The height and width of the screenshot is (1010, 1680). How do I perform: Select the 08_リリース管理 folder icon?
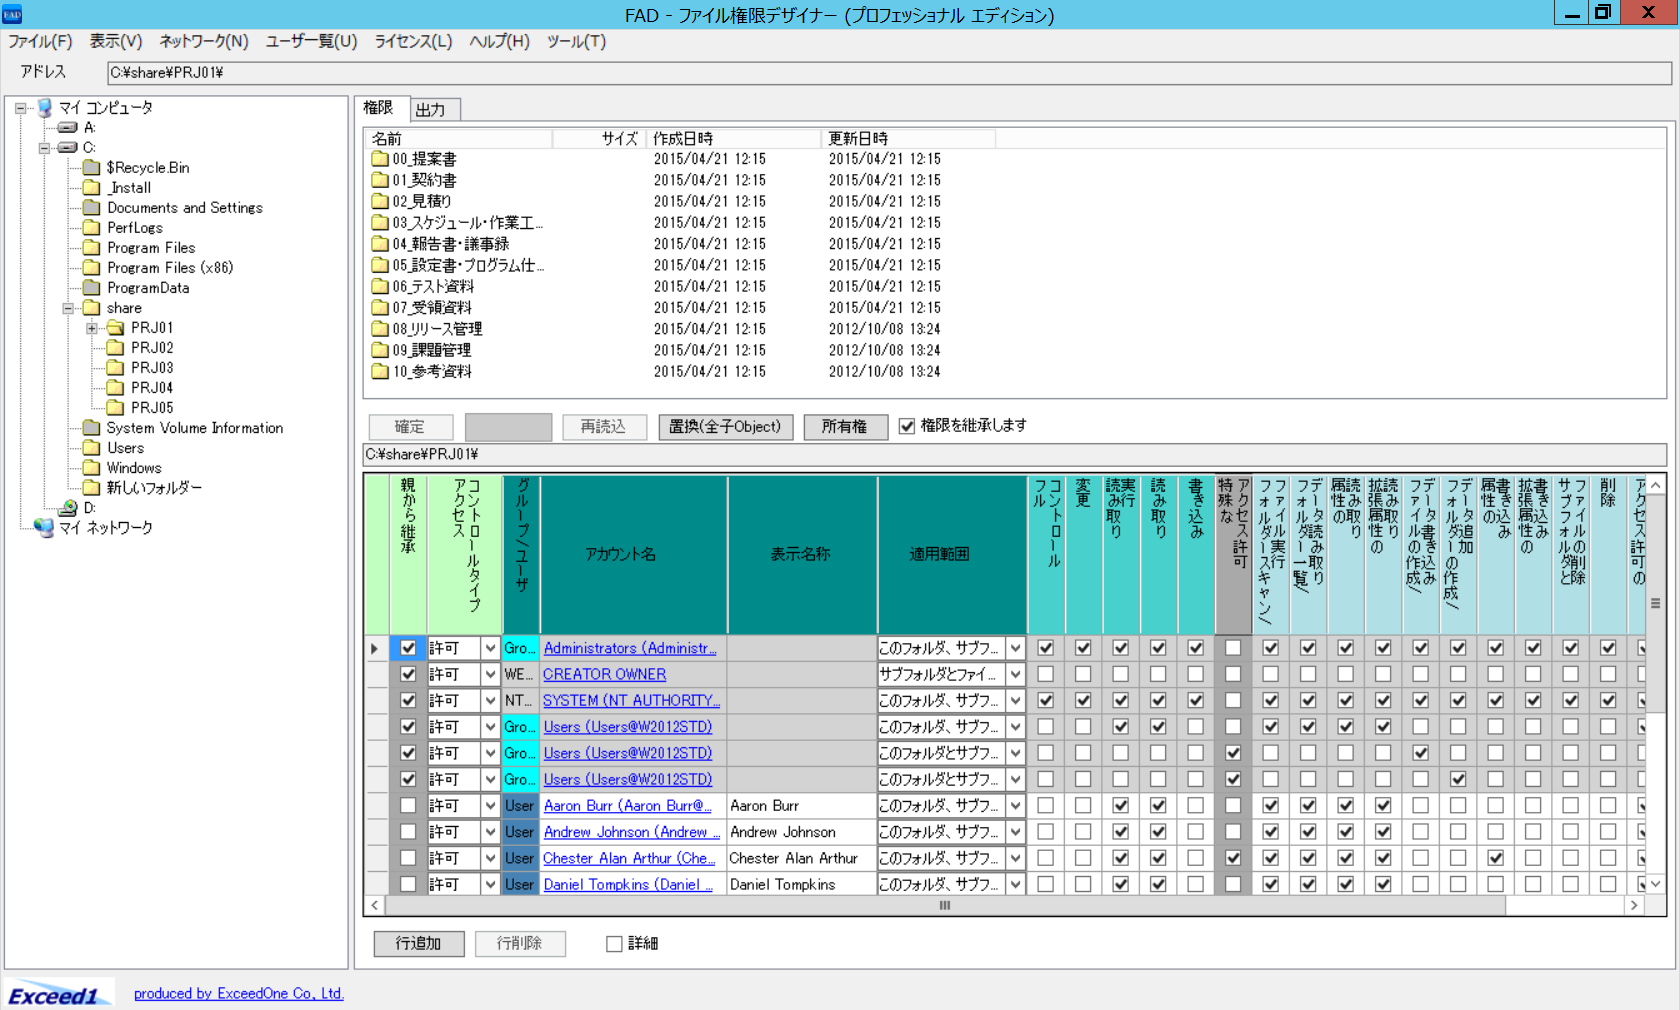point(380,329)
